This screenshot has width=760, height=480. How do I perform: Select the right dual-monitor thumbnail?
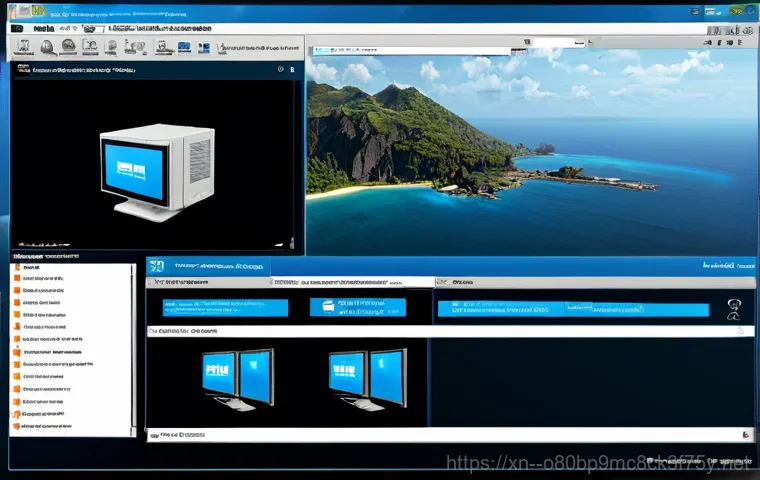click(x=368, y=380)
